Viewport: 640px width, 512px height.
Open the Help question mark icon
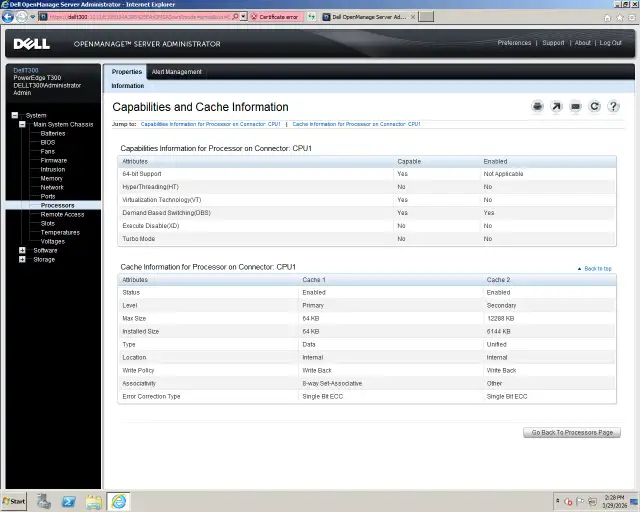tap(614, 106)
